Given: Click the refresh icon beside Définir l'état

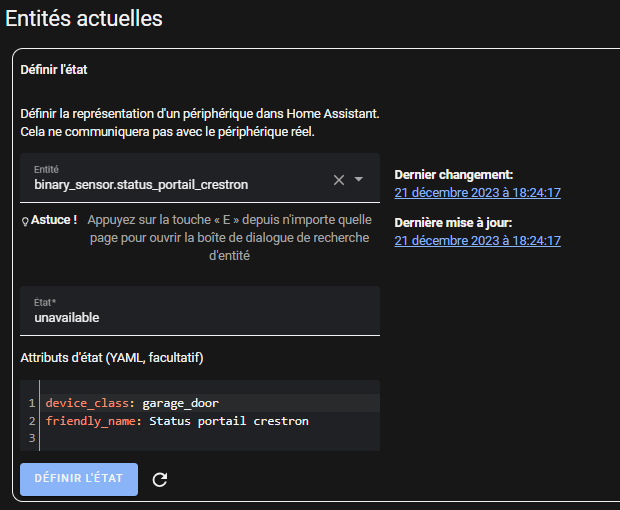Looking at the screenshot, I should pos(160,479).
